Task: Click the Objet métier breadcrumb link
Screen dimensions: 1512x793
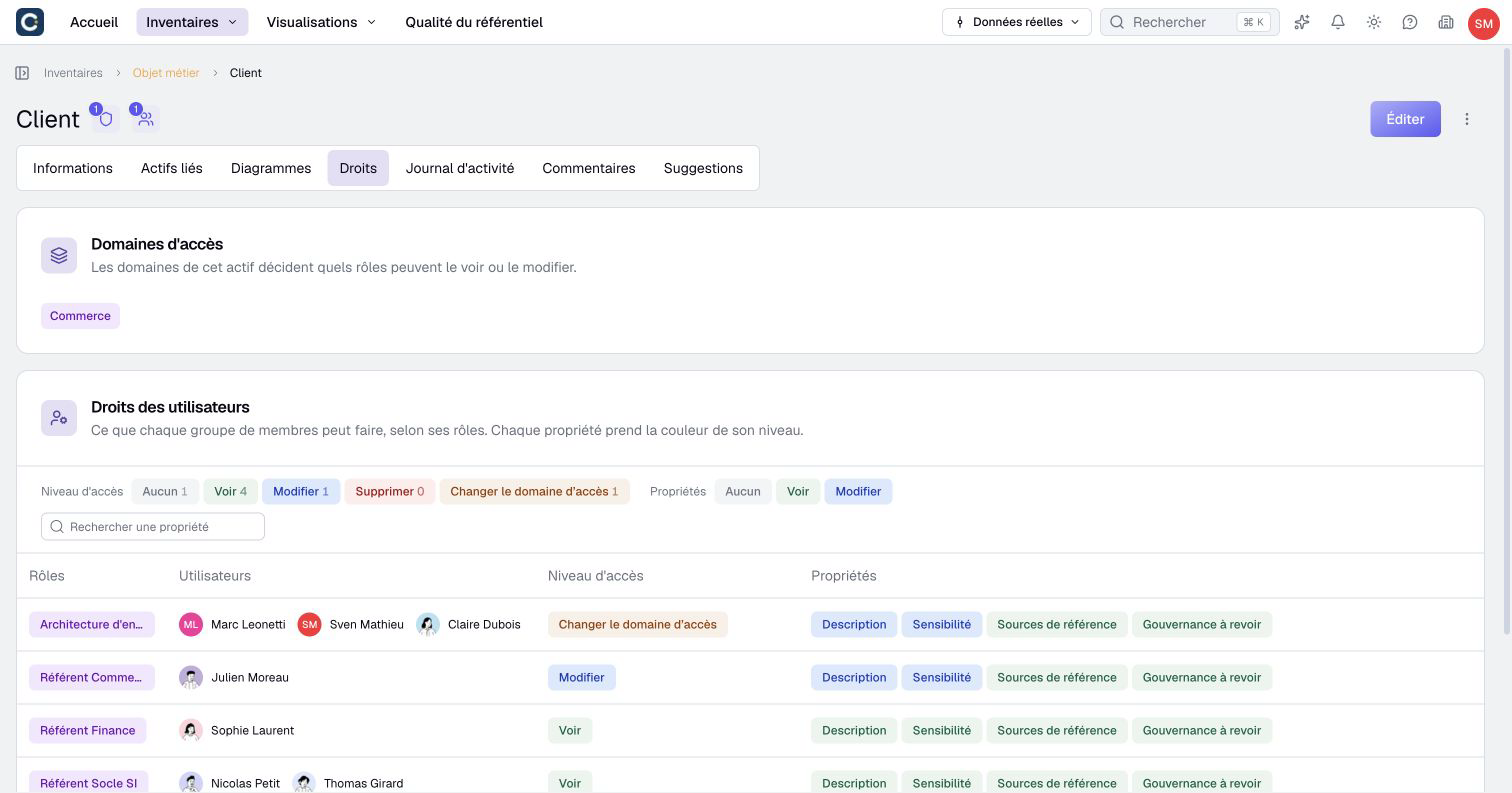Action: (x=166, y=73)
